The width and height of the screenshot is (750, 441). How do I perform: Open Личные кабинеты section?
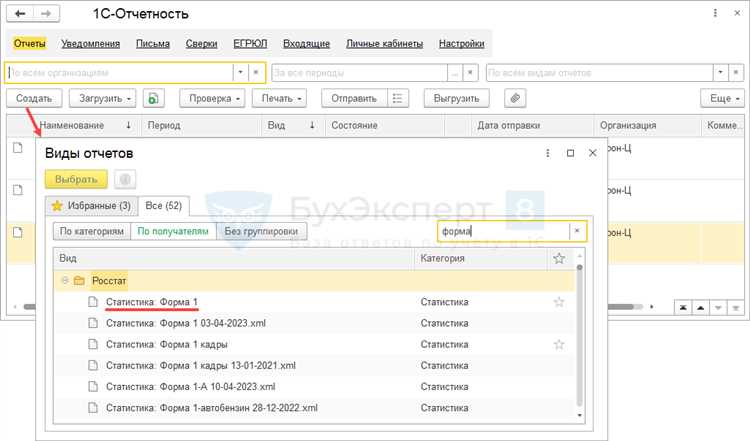[385, 44]
